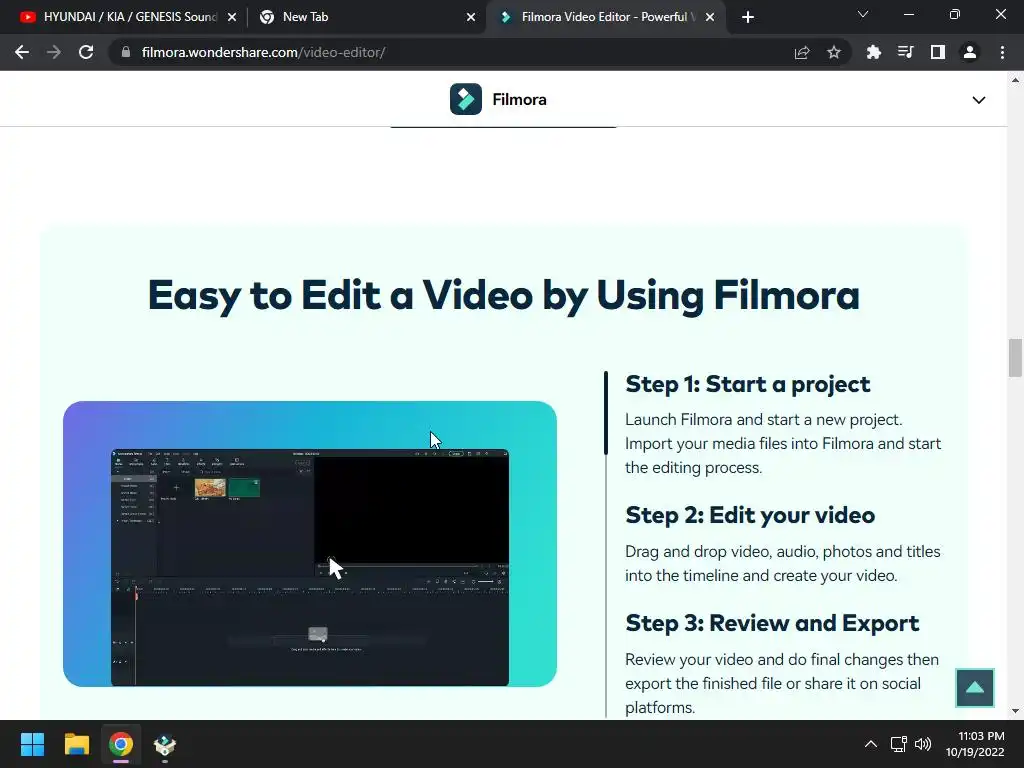Reload the Filmora page
The height and width of the screenshot is (768, 1024).
(86, 52)
